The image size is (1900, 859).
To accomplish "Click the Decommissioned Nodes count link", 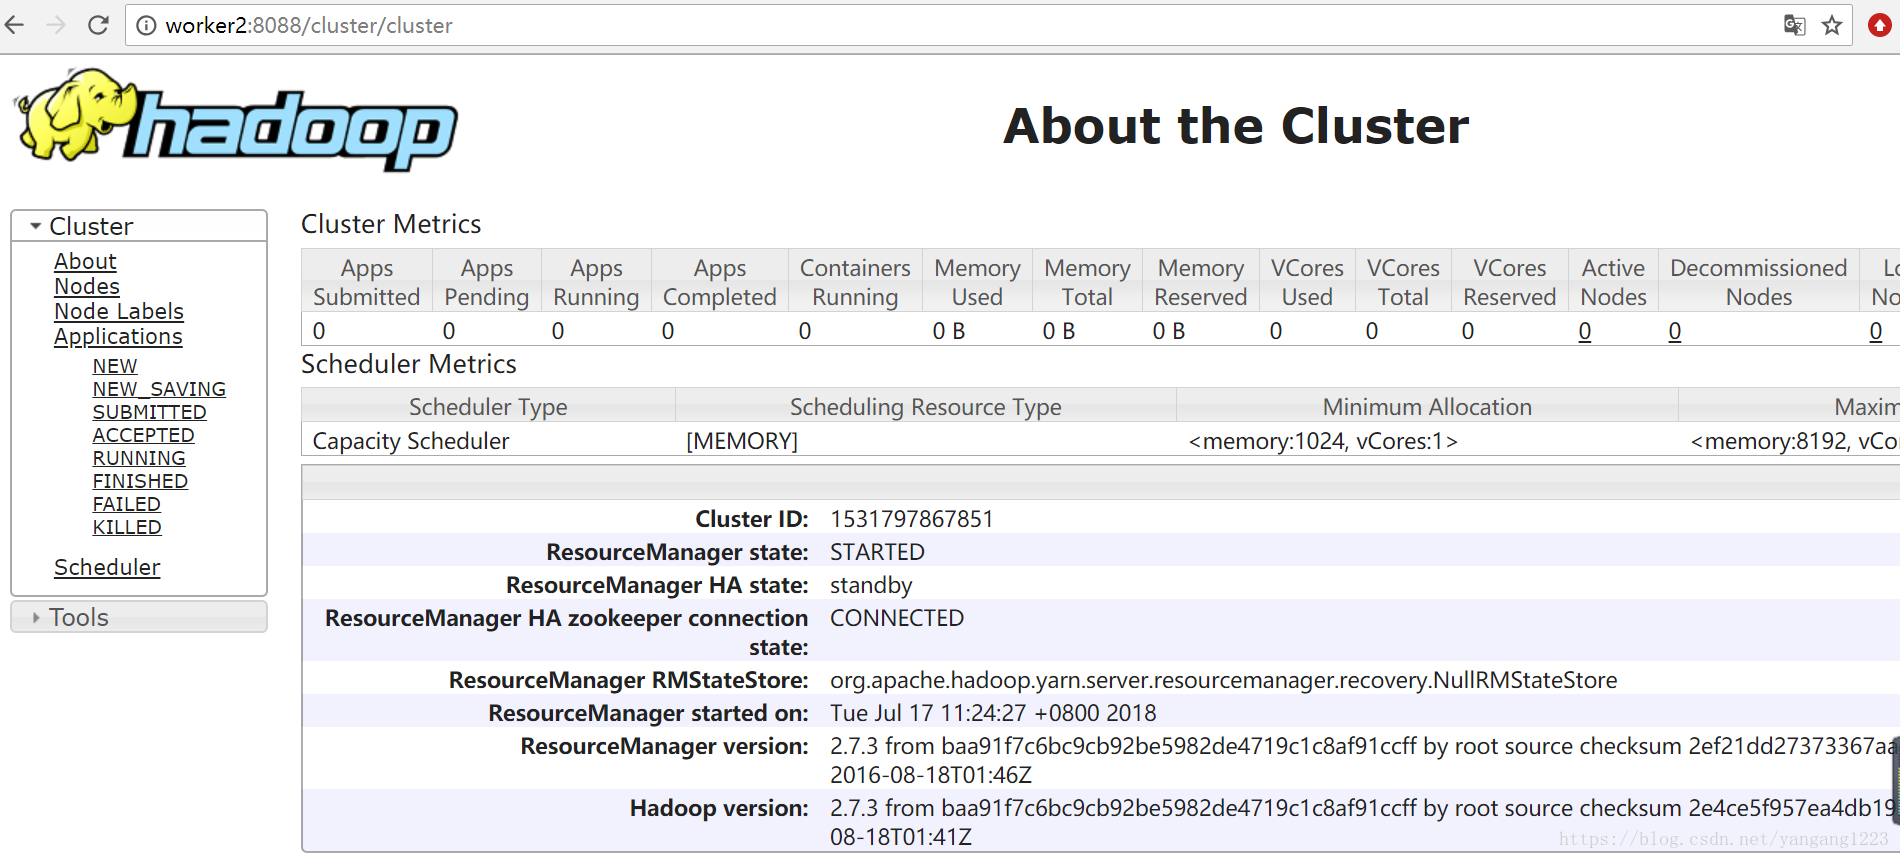I will tap(1675, 331).
